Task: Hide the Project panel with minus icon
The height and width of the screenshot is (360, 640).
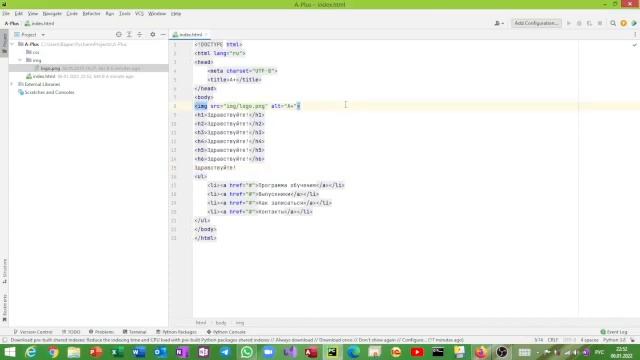Action: pyautogui.click(x=163, y=35)
